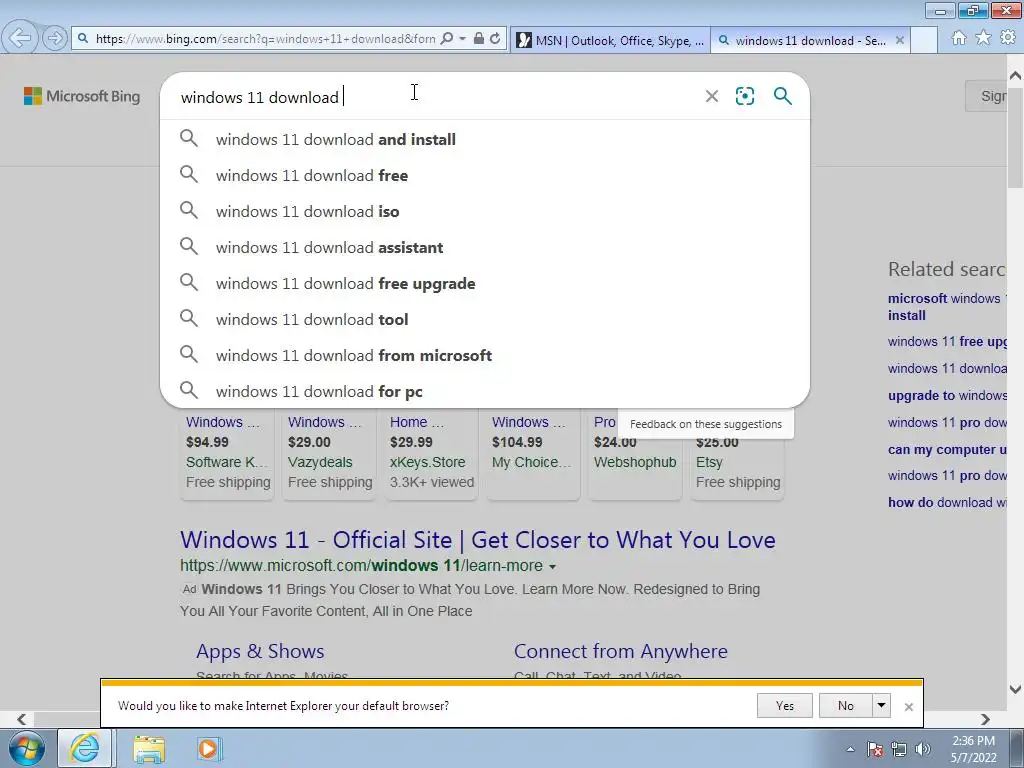
Task: Open the volume speaker tray icon
Action: pyautogui.click(x=923, y=749)
